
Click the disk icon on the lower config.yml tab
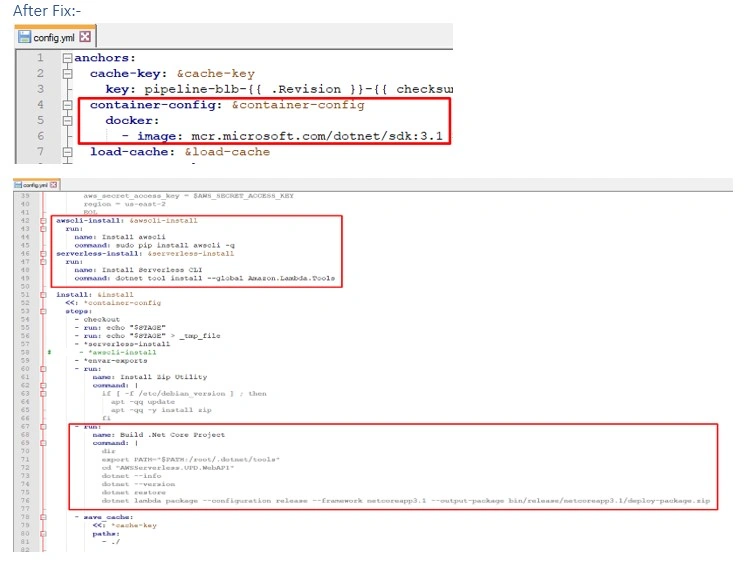(18, 184)
